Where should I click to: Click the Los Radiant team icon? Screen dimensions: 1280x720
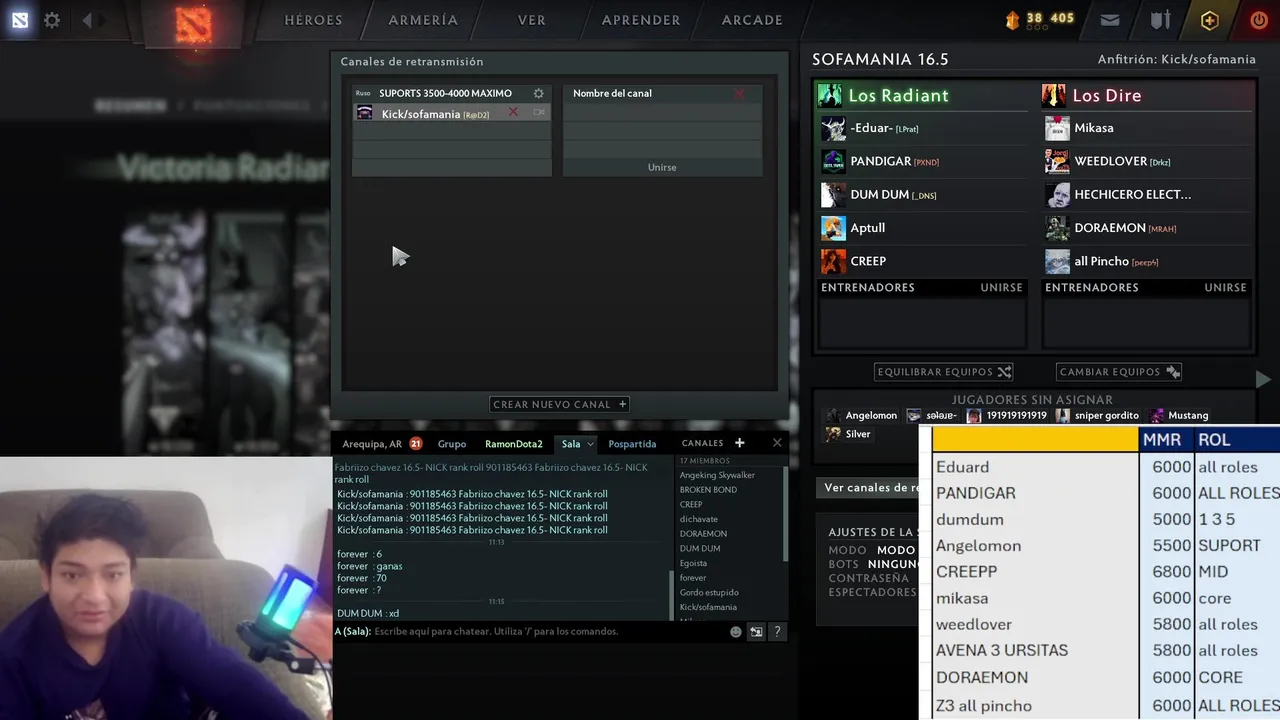(x=830, y=95)
